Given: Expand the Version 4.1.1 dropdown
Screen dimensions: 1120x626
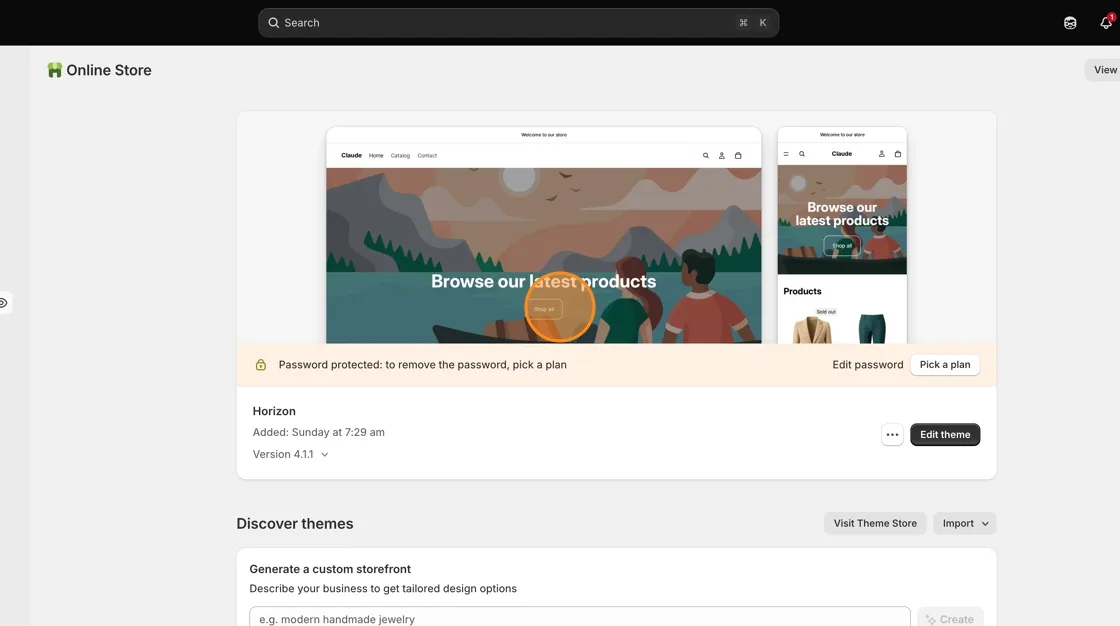Looking at the screenshot, I should point(290,454).
